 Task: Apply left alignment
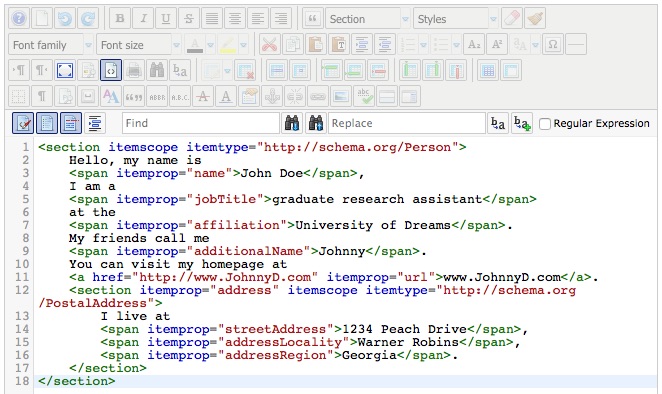pyautogui.click(x=258, y=19)
